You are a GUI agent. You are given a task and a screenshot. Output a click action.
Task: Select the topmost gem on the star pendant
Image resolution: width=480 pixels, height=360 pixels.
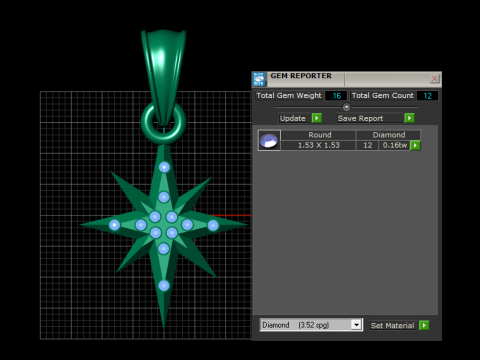pyautogui.click(x=164, y=167)
